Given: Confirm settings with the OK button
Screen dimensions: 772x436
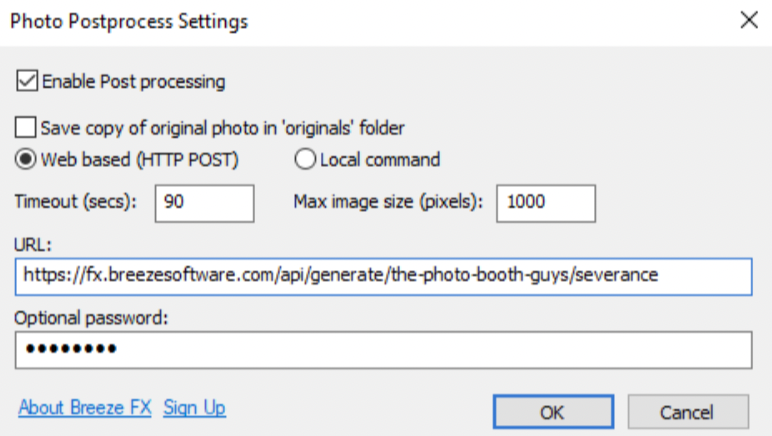Looking at the screenshot, I should (552, 411).
